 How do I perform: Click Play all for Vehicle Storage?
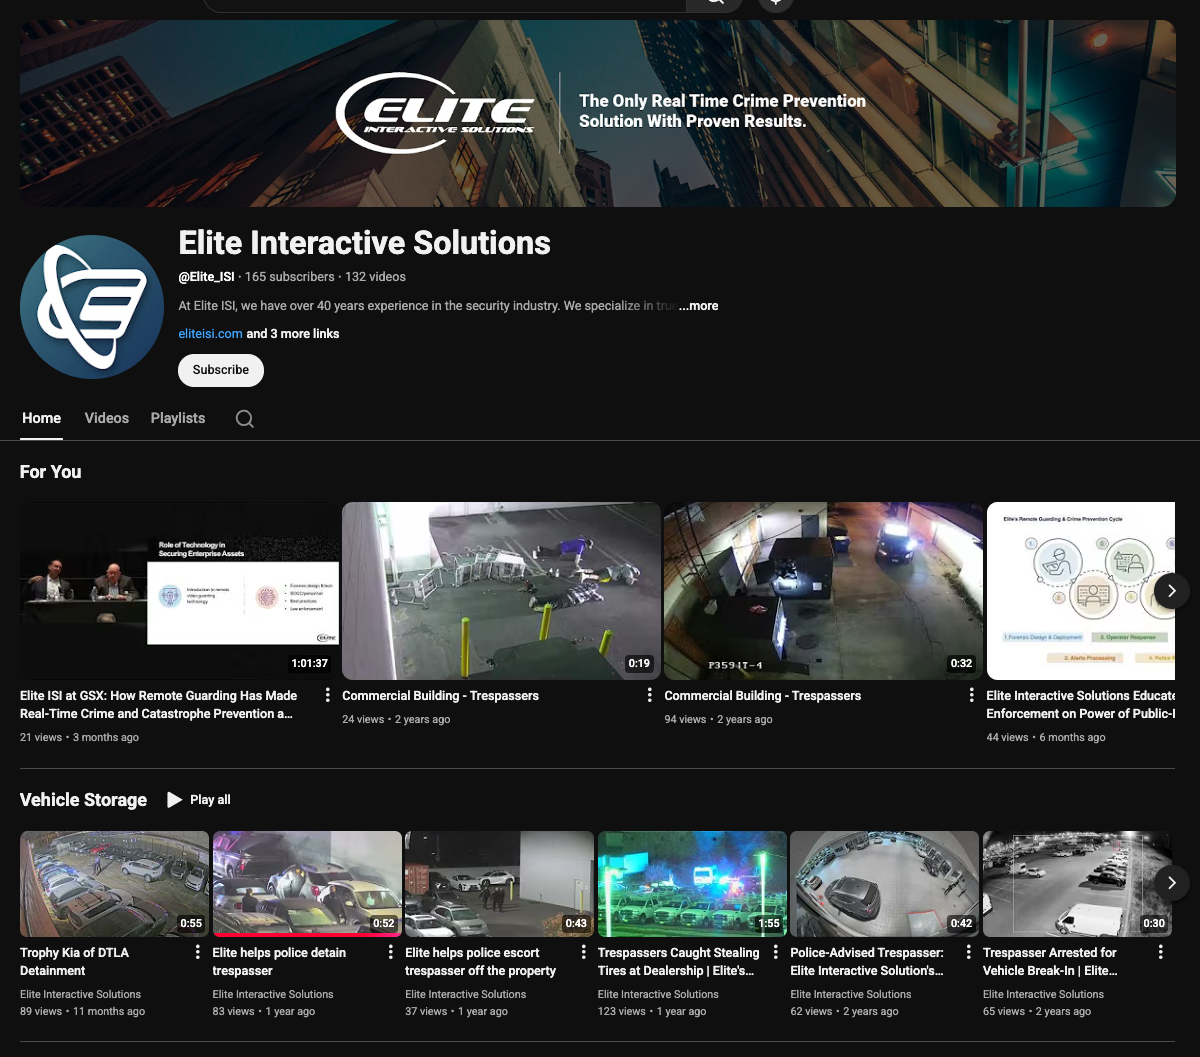coord(199,799)
